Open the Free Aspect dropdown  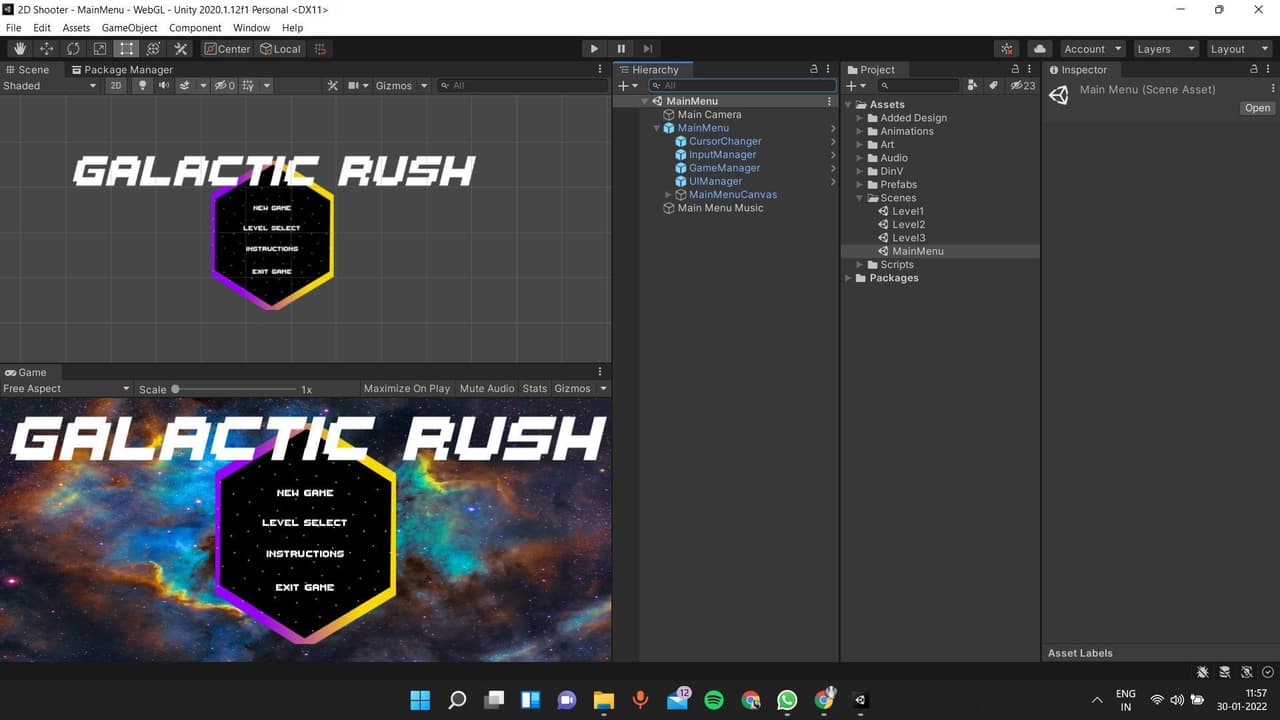[x=66, y=389]
